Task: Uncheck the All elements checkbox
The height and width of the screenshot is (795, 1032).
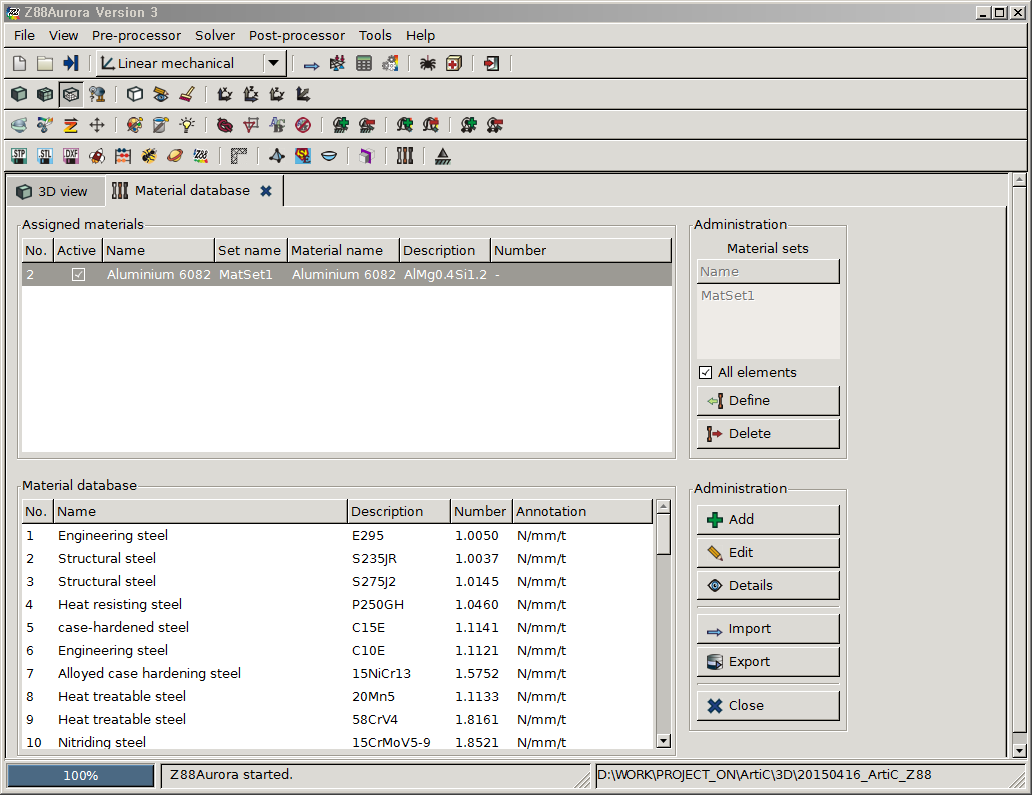Action: [x=705, y=372]
